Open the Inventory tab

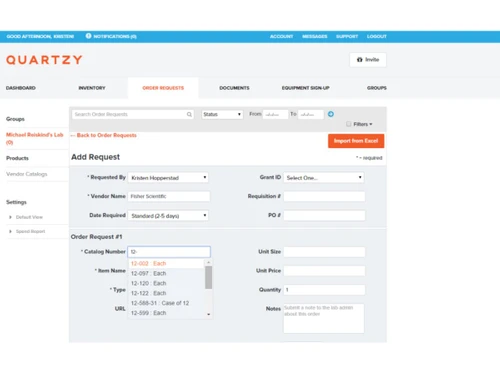coord(92,88)
